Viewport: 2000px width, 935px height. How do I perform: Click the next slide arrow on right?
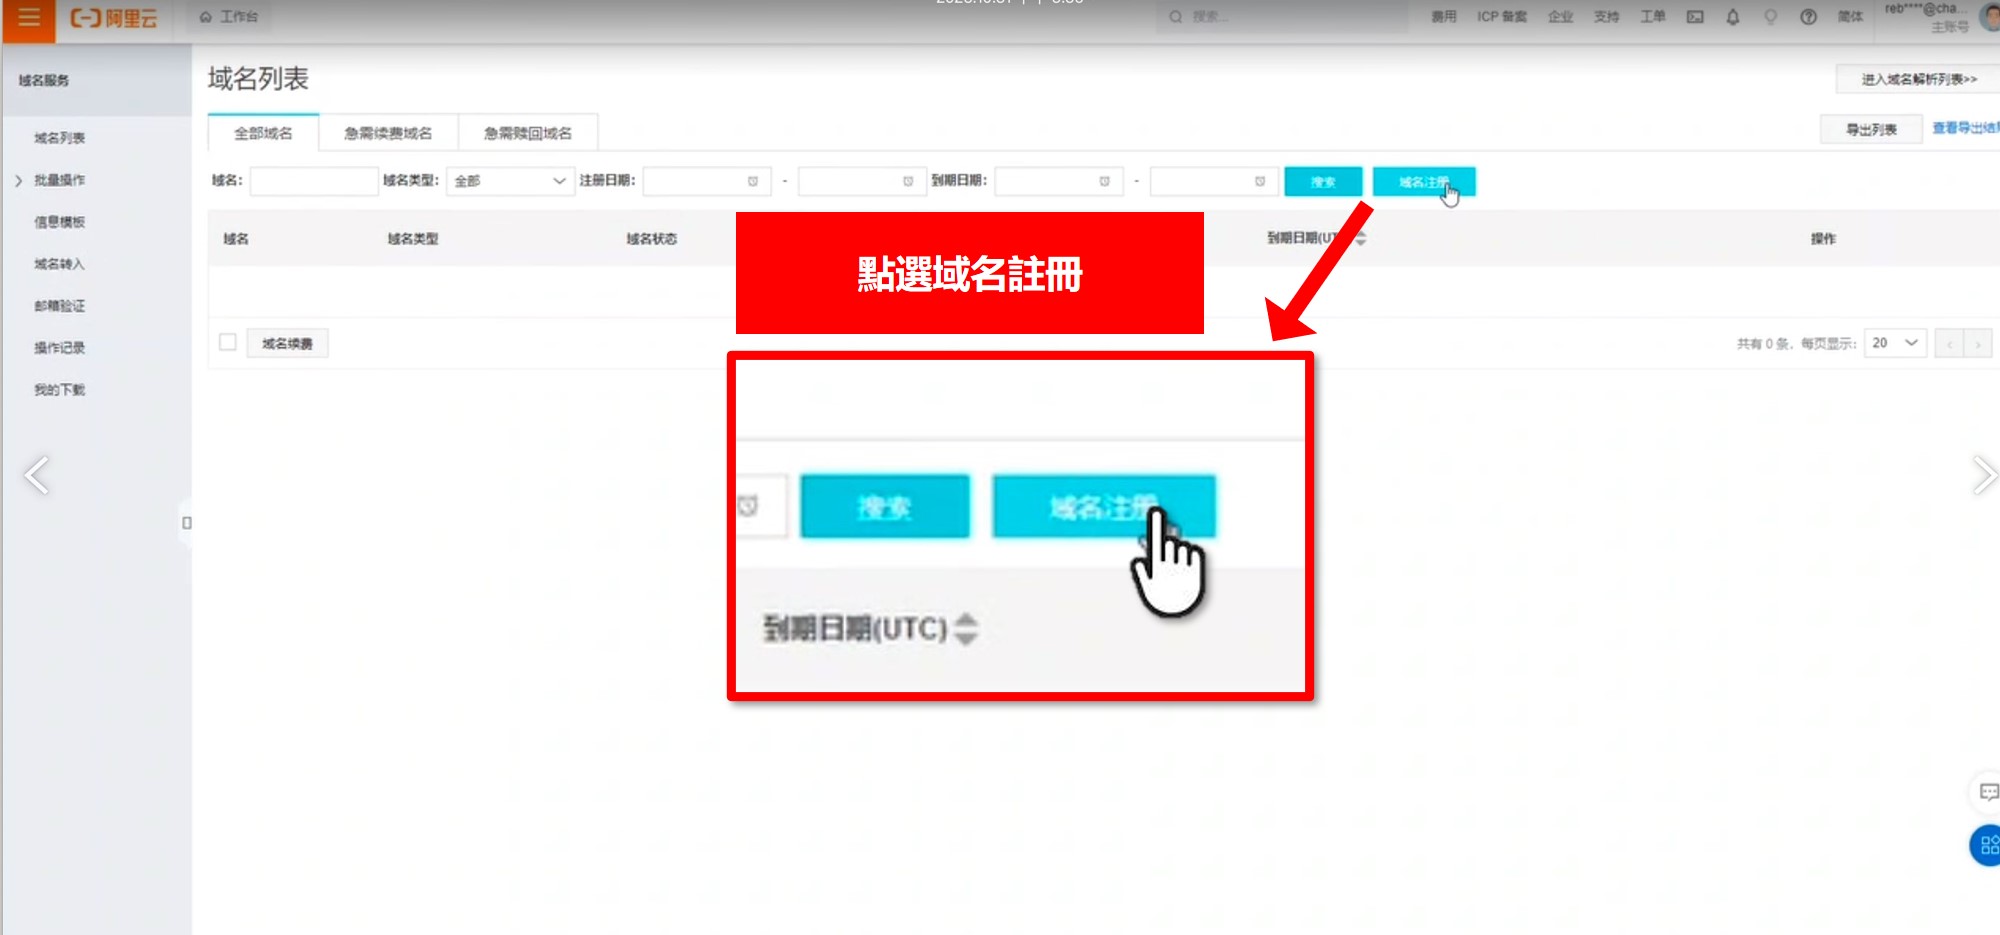tap(1982, 475)
